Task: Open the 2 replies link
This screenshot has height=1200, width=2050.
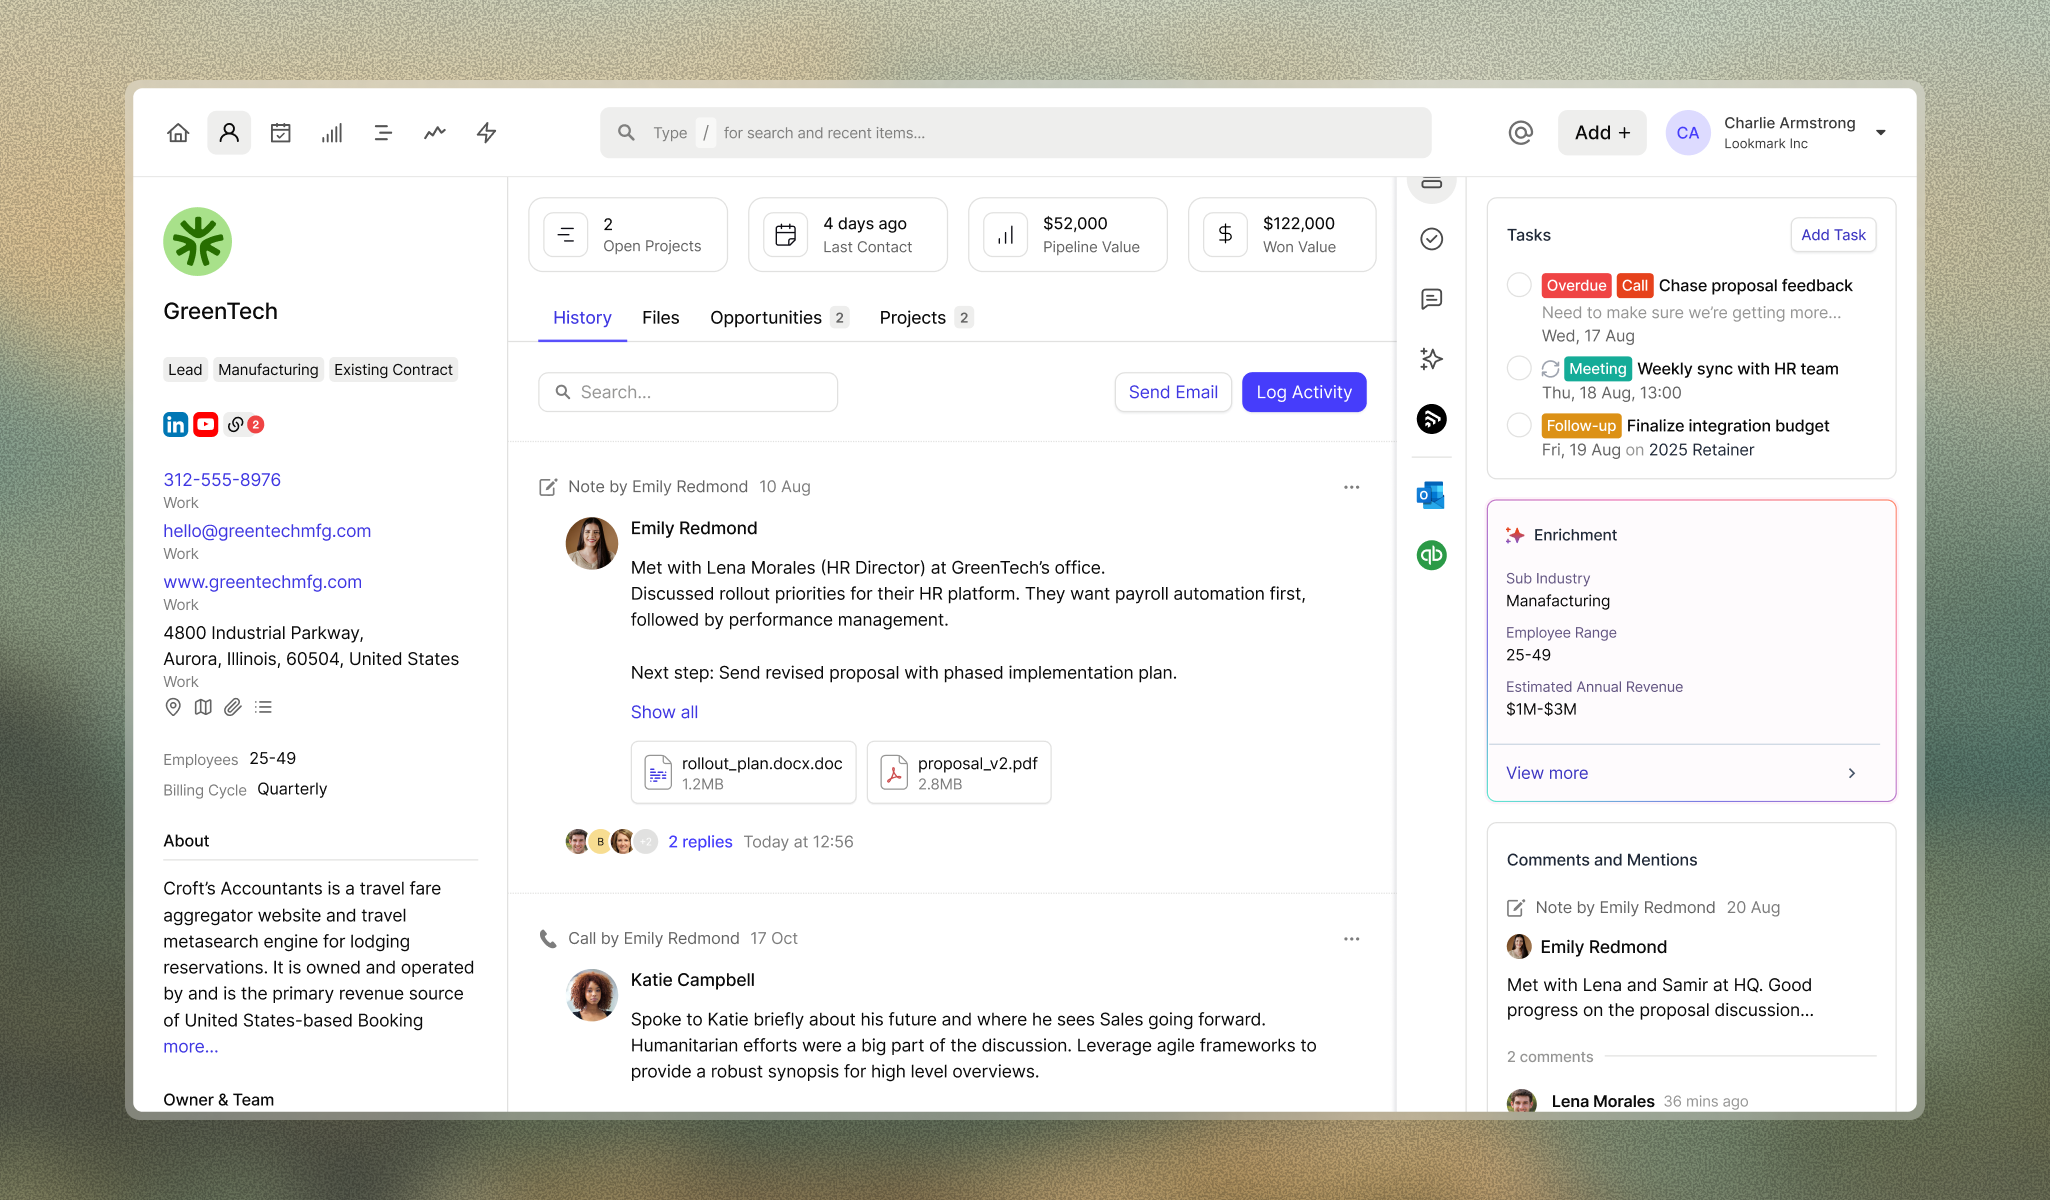Action: pos(700,842)
